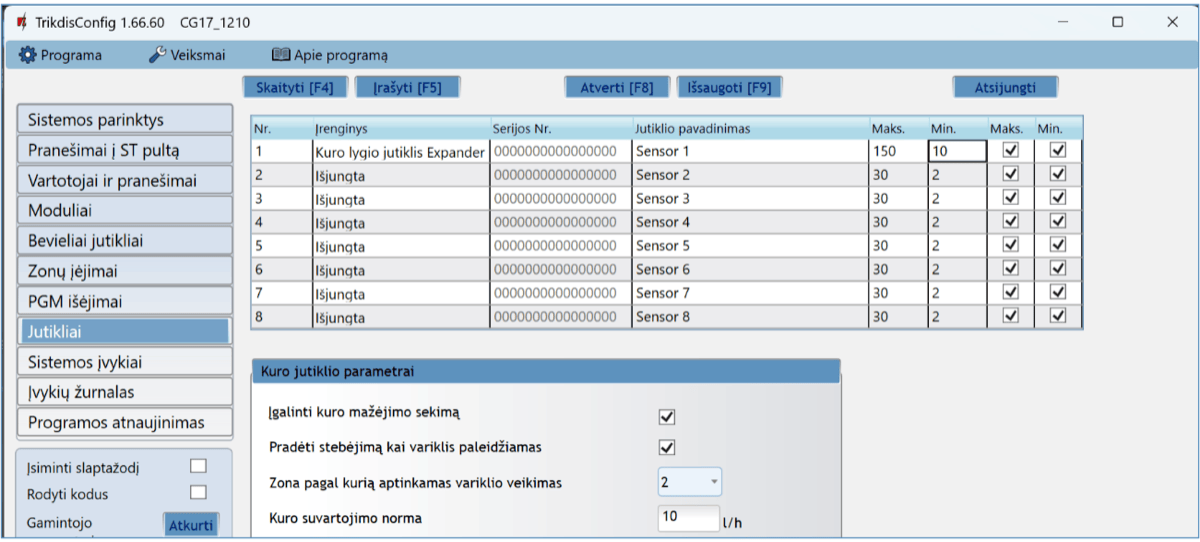Open device type cell for Sensor 2
Image resolution: width=1200 pixels, height=542 pixels.
click(x=400, y=175)
